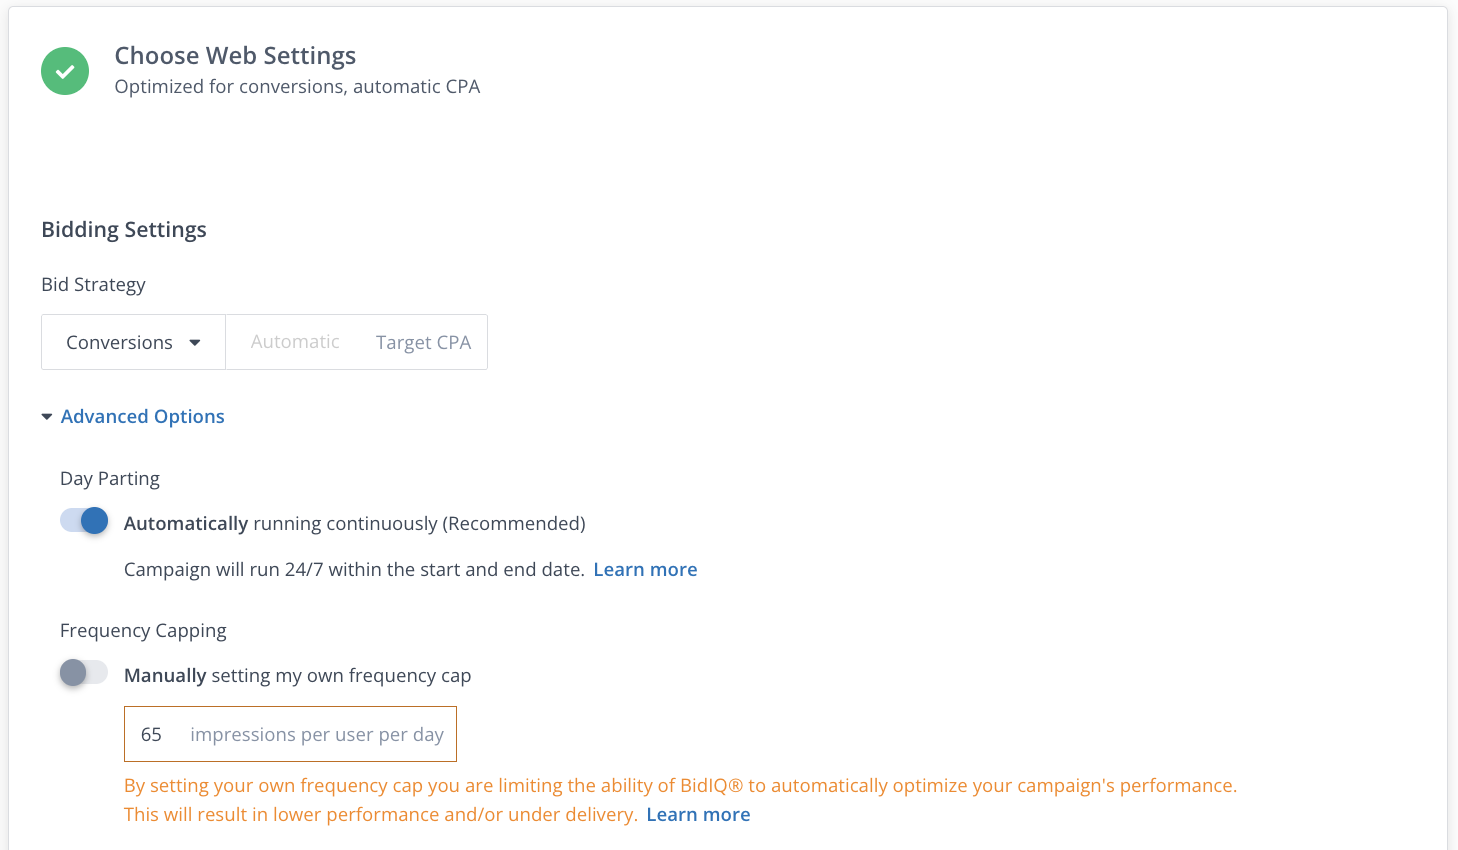Click the Bid Strategy label
This screenshot has height=850, width=1458.
pyautogui.click(x=93, y=285)
